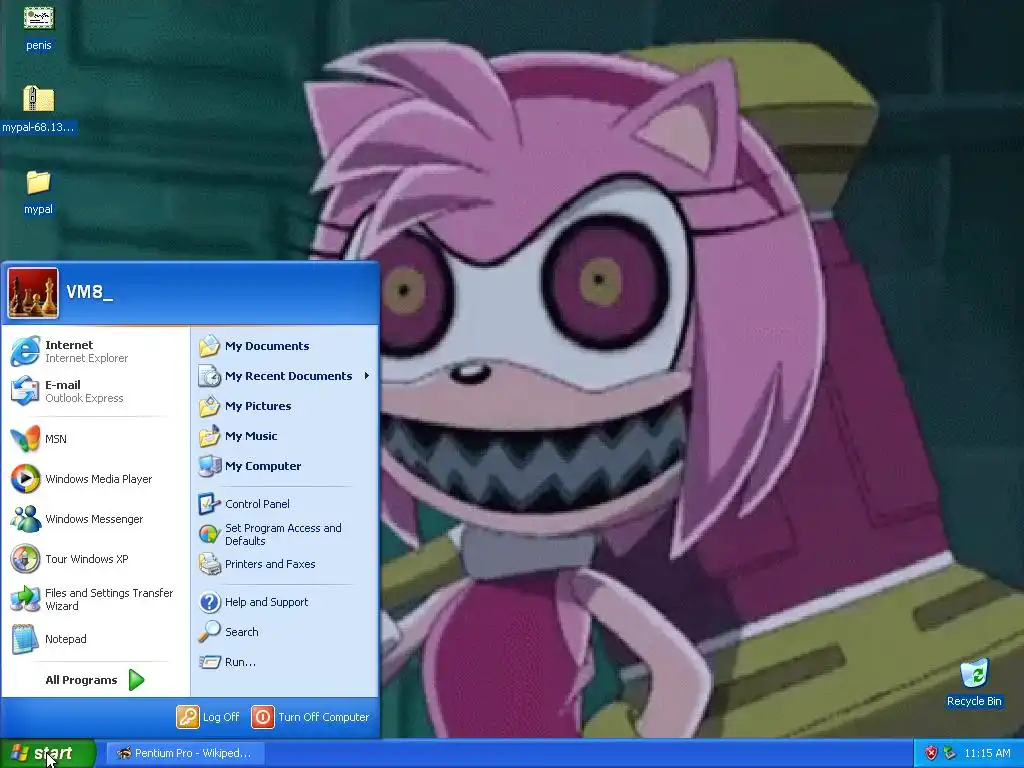Screen dimensions: 1024x768
Task: Click the 11:15 AM system clock
Action: pyautogui.click(x=987, y=753)
